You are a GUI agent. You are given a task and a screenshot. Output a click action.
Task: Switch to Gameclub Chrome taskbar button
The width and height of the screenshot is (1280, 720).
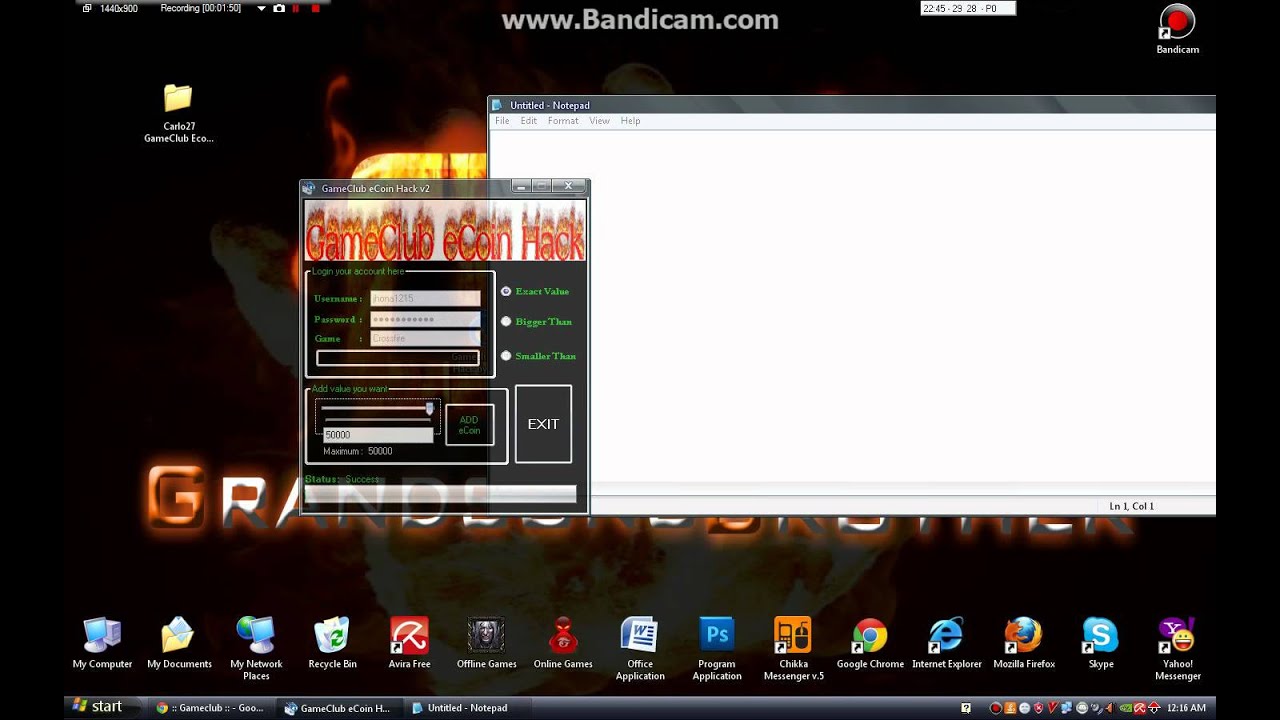[211, 708]
